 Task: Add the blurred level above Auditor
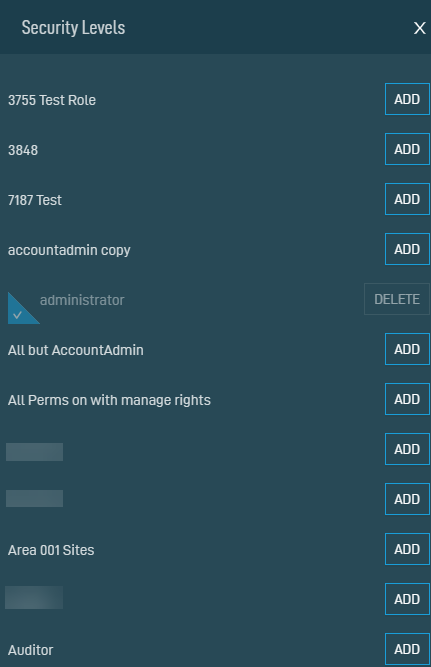(407, 599)
